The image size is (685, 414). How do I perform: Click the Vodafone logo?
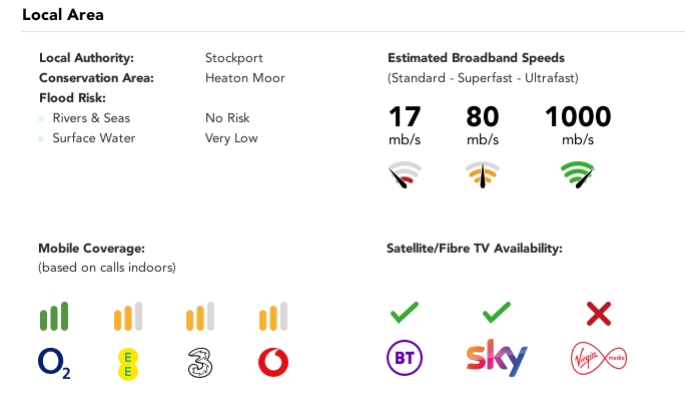(273, 362)
